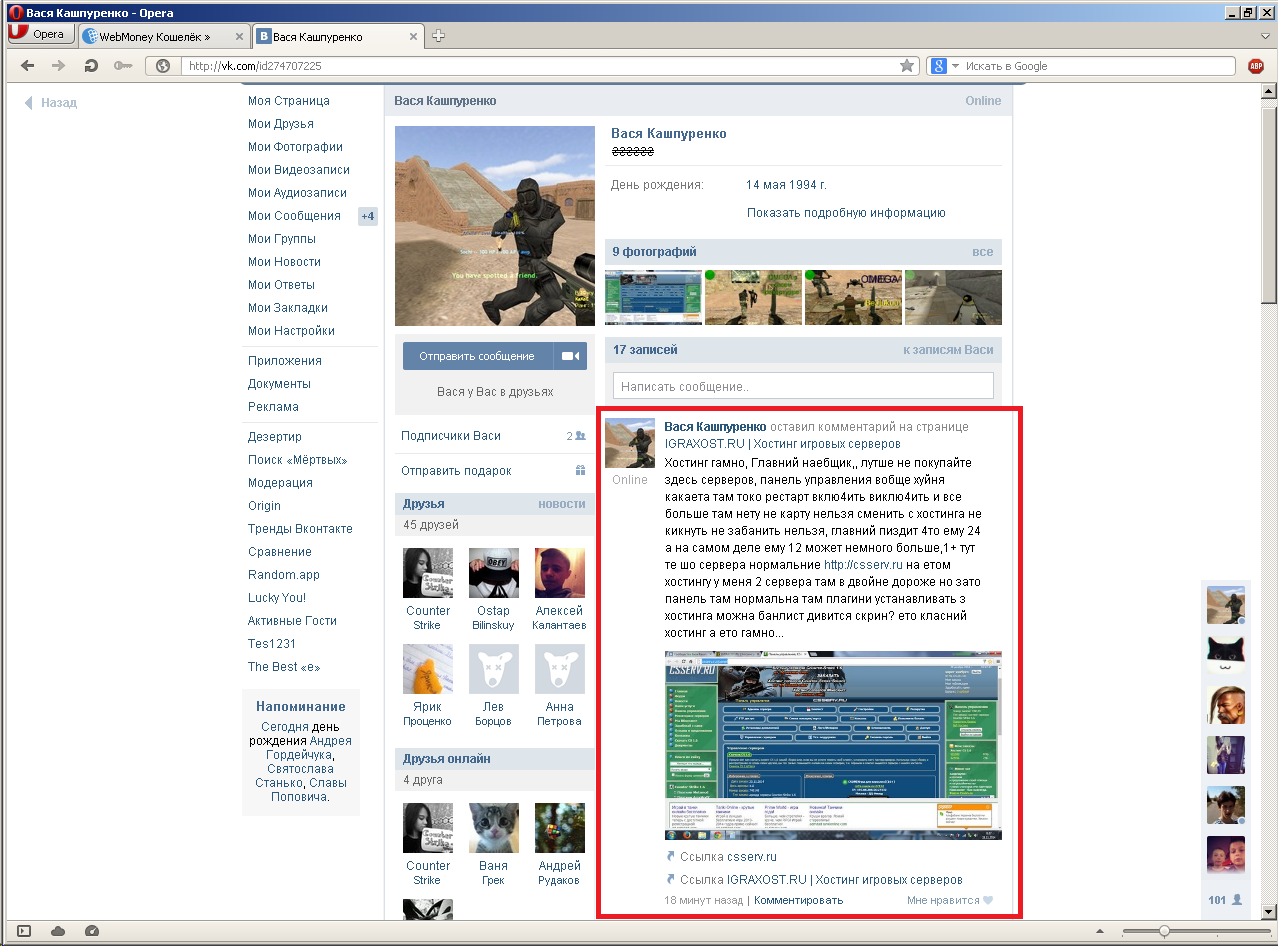
Task: Toggle the Opera panel button in status bar
Action: pos(24,931)
